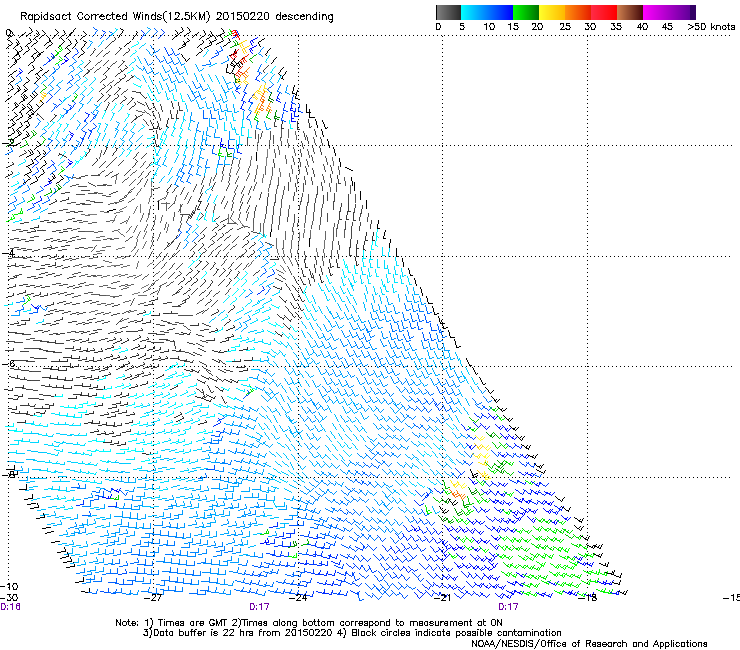Click the yellow wind barbs above latitude -8
This screenshot has height=650, width=740.
(482, 456)
